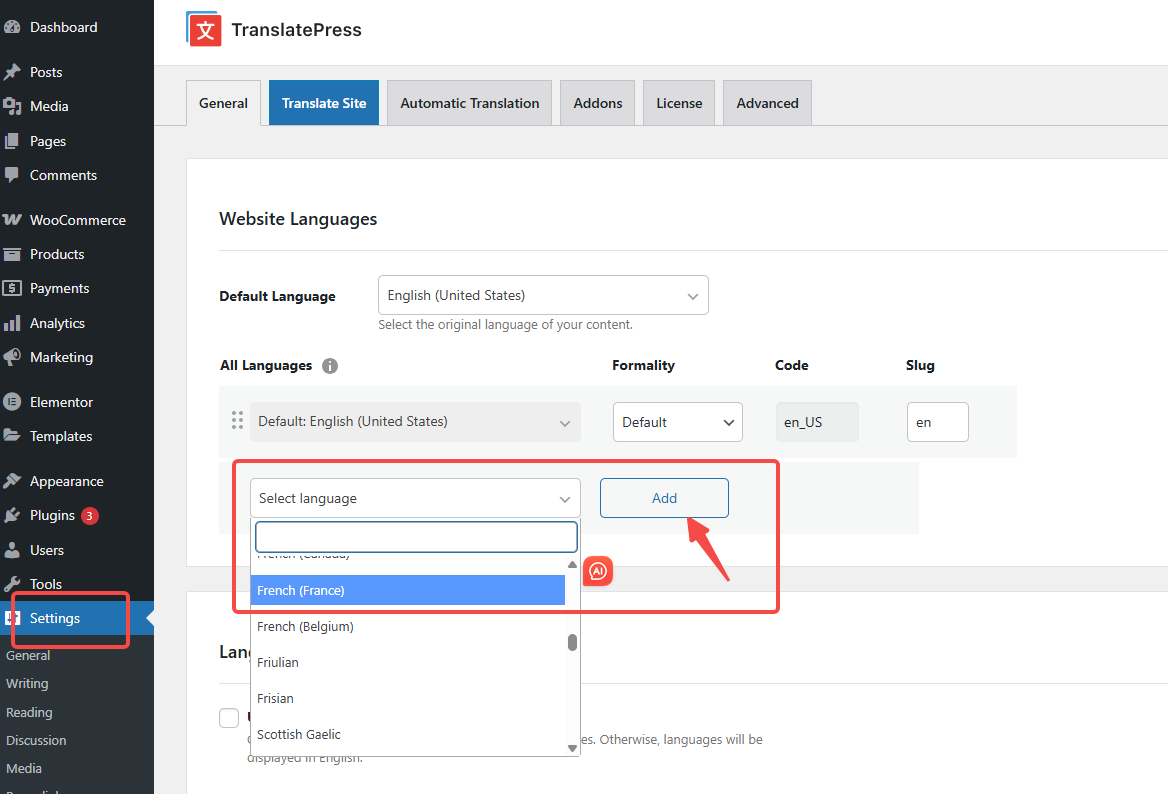This screenshot has height=794, width=1168.
Task: Click the Elementor icon in sidebar
Action: point(13,402)
